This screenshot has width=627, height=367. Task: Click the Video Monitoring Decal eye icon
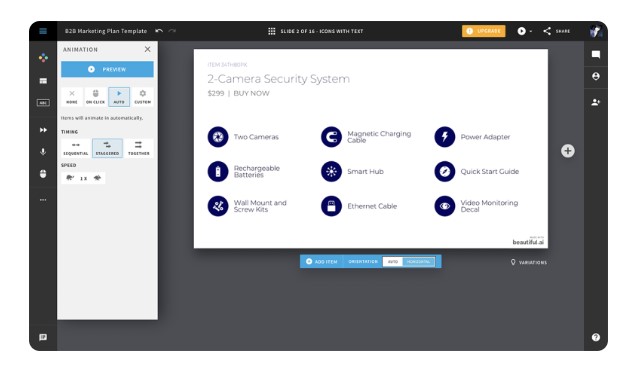click(x=445, y=206)
